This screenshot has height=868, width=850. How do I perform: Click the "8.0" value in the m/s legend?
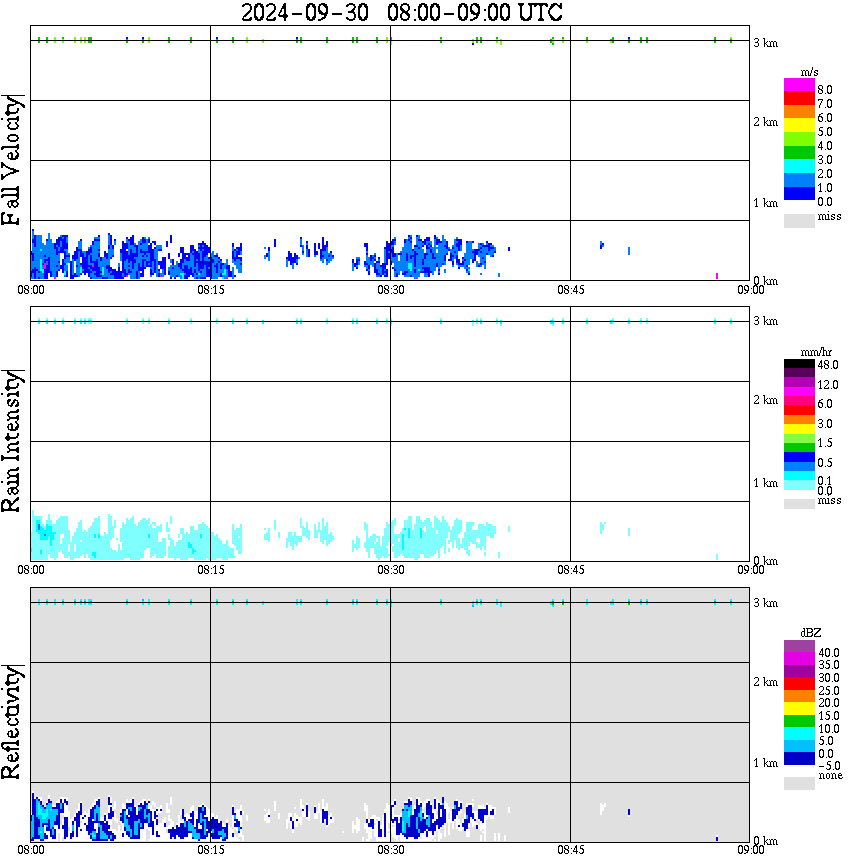click(x=825, y=90)
